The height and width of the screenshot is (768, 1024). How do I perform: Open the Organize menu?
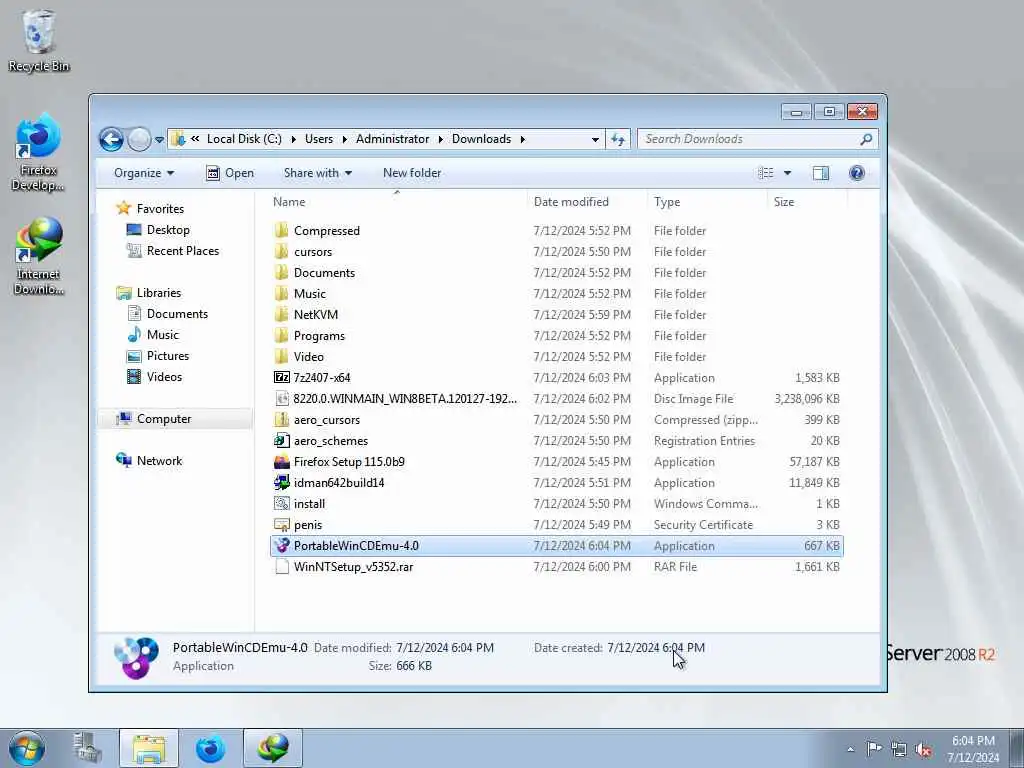(x=144, y=173)
